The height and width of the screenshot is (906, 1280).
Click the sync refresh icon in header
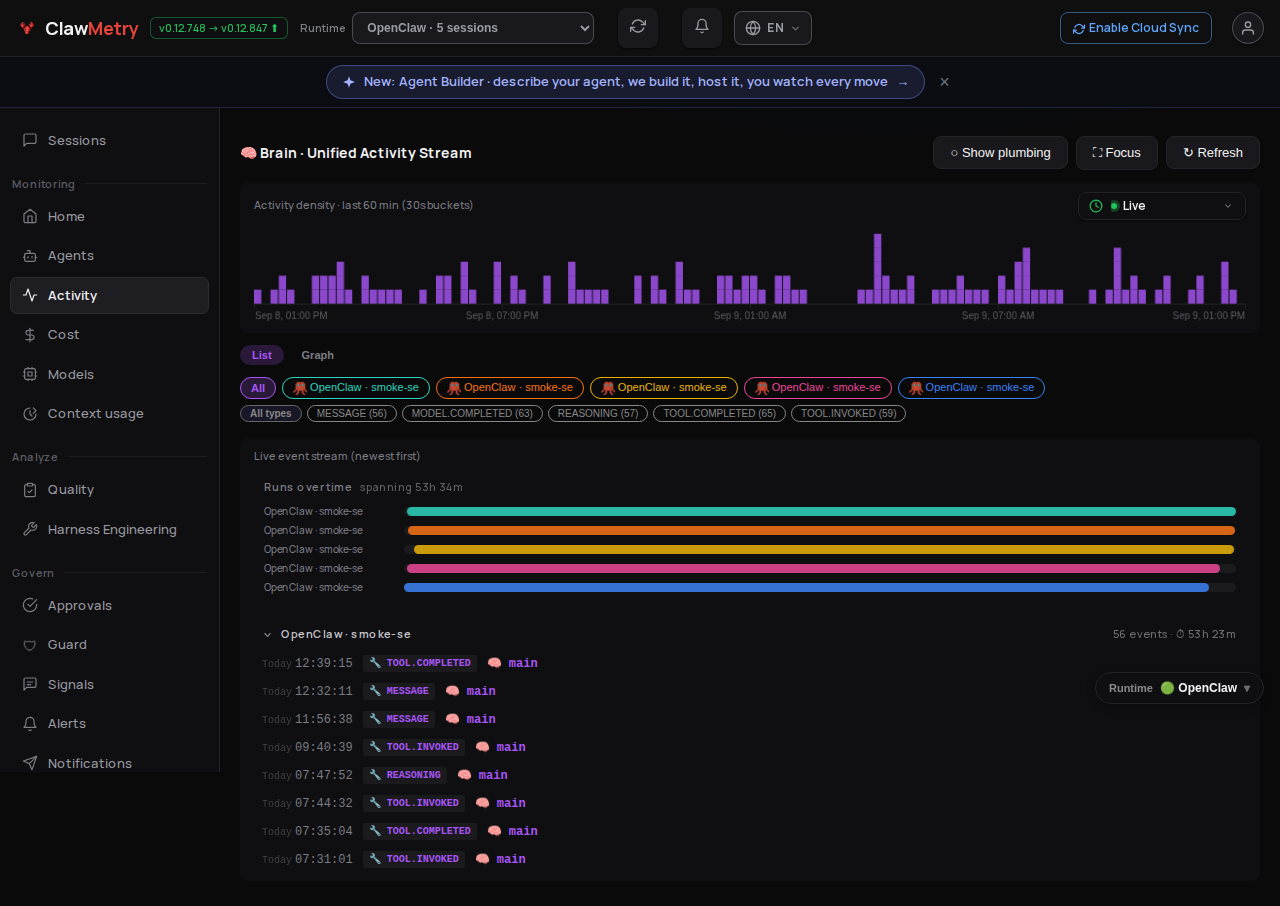(x=638, y=28)
